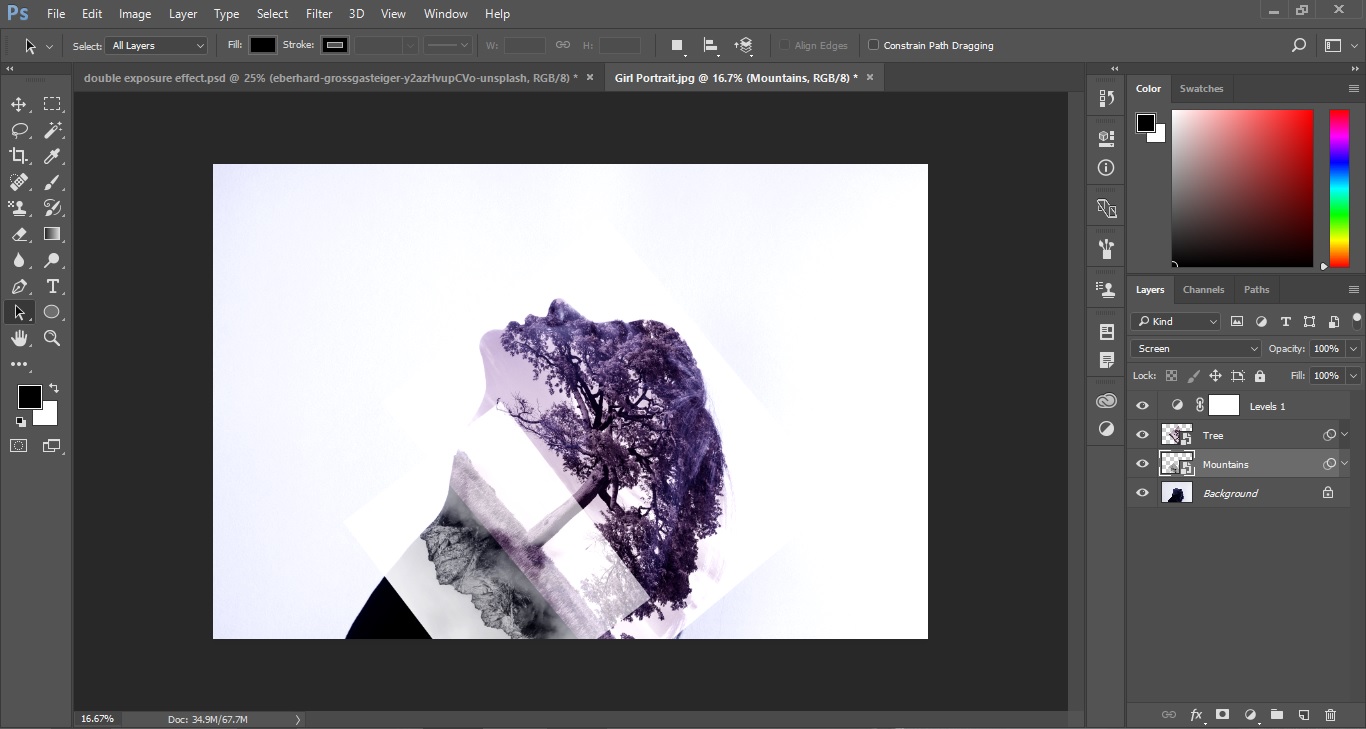This screenshot has width=1366, height=729.
Task: Hide the Tree layer
Action: pyautogui.click(x=1142, y=434)
